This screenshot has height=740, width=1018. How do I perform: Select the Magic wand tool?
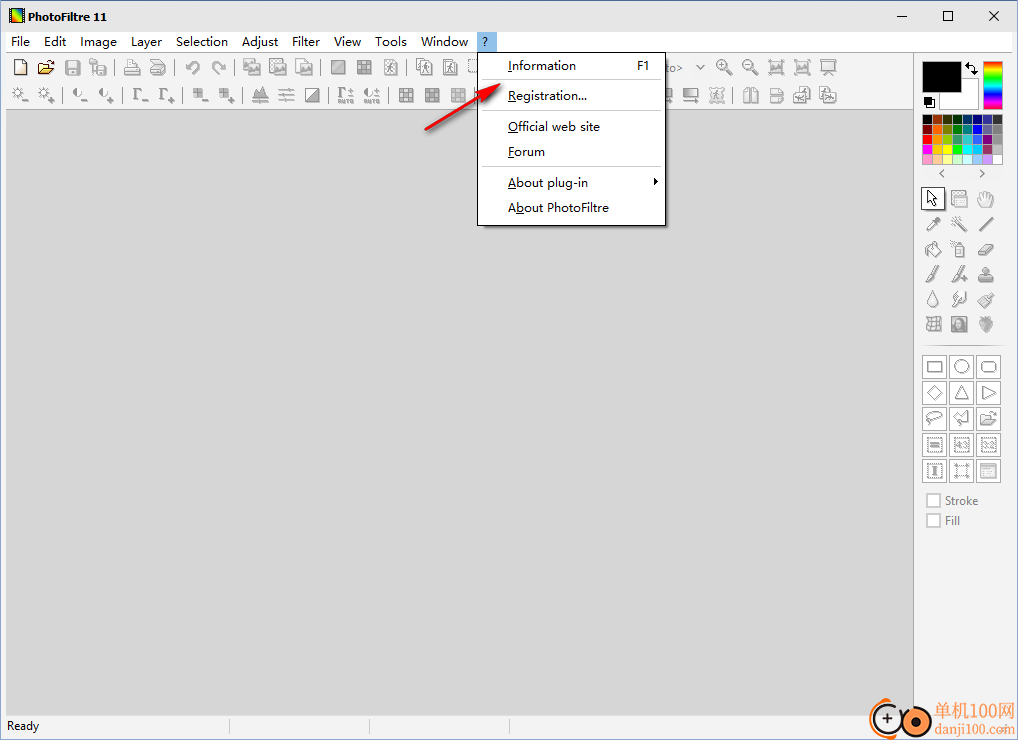coord(959,225)
